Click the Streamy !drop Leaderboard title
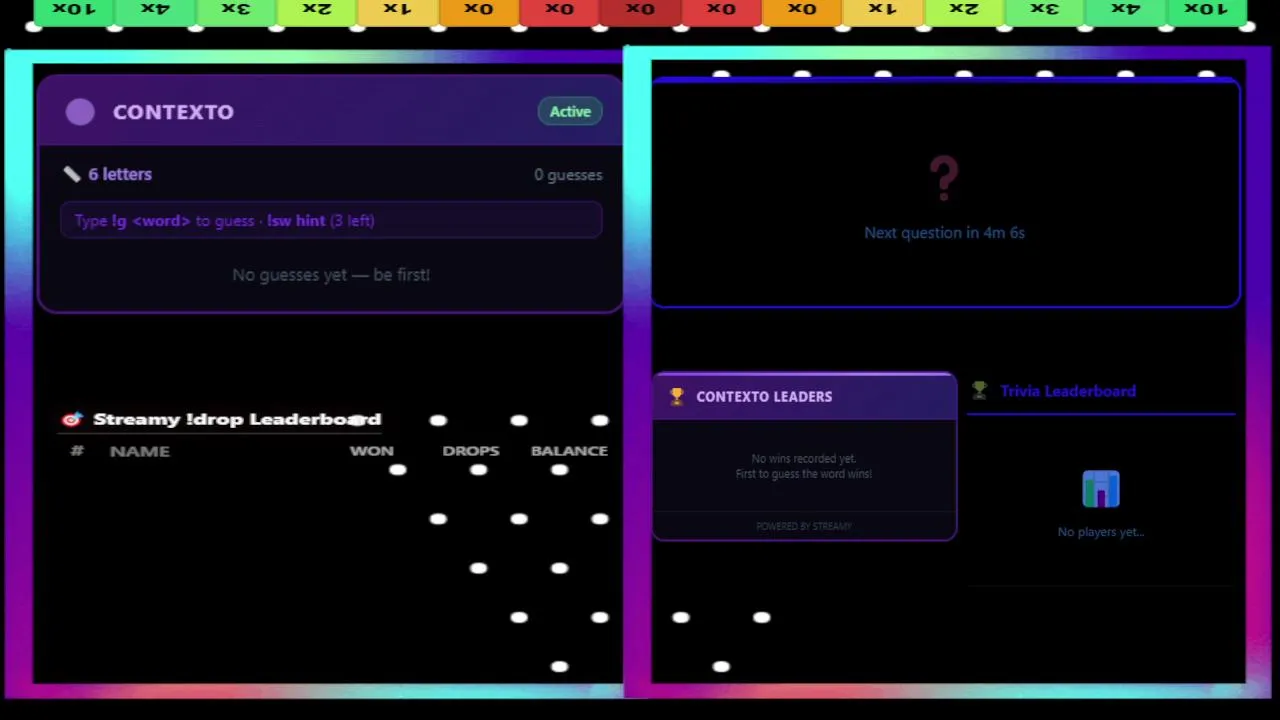1280x720 pixels. click(x=237, y=419)
